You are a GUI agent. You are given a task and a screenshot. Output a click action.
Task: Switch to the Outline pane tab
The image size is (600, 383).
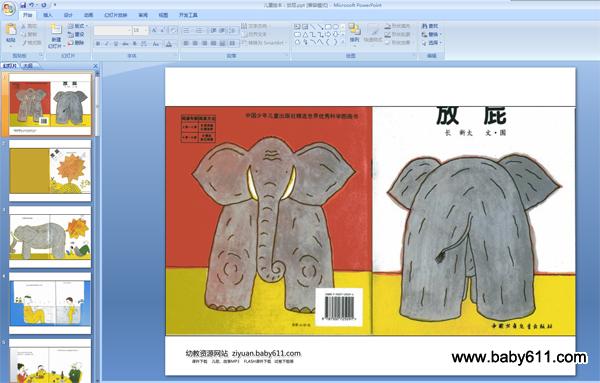click(x=28, y=65)
